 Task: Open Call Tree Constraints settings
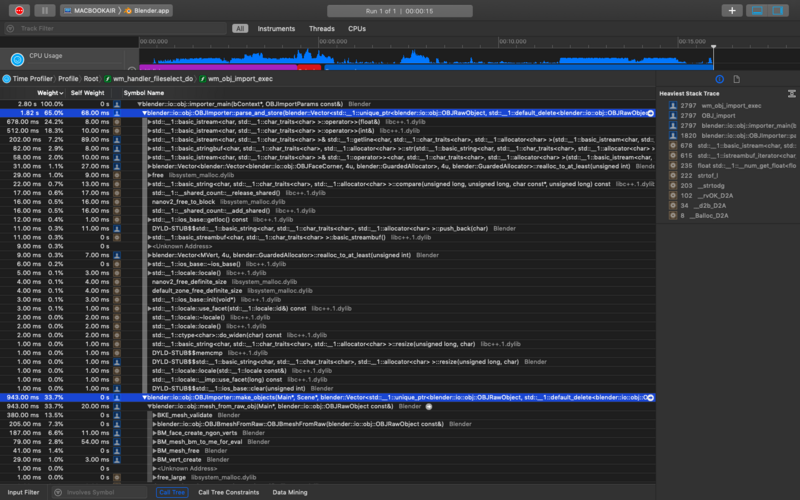(x=228, y=492)
